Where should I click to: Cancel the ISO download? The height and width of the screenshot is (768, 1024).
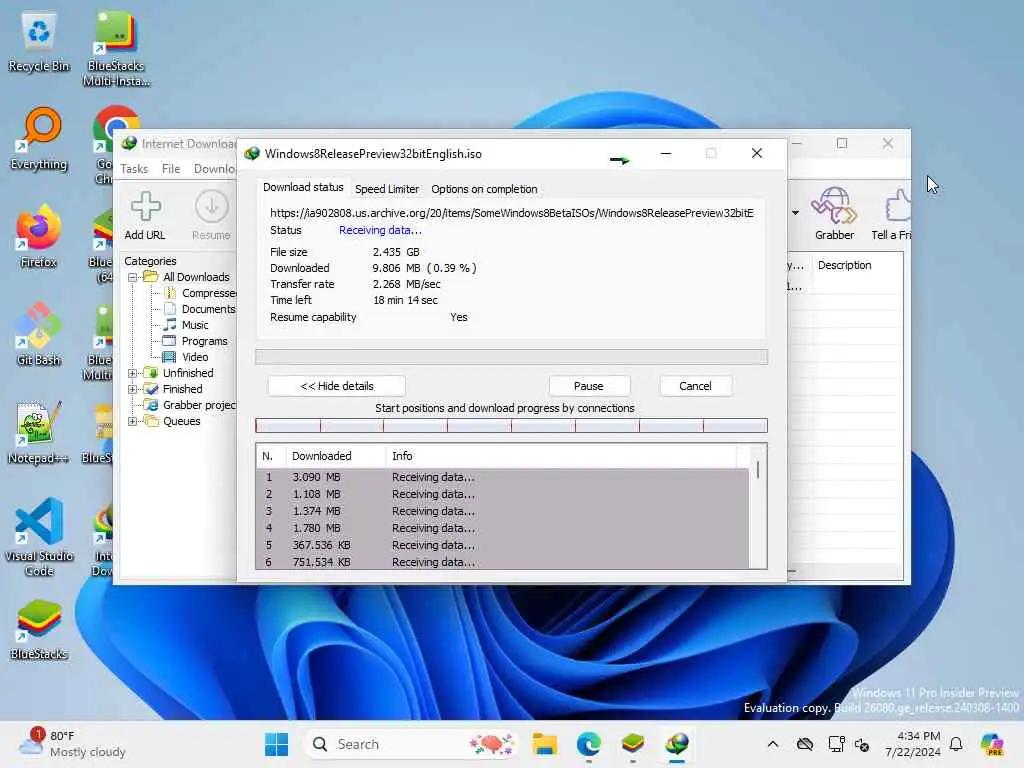(x=695, y=386)
